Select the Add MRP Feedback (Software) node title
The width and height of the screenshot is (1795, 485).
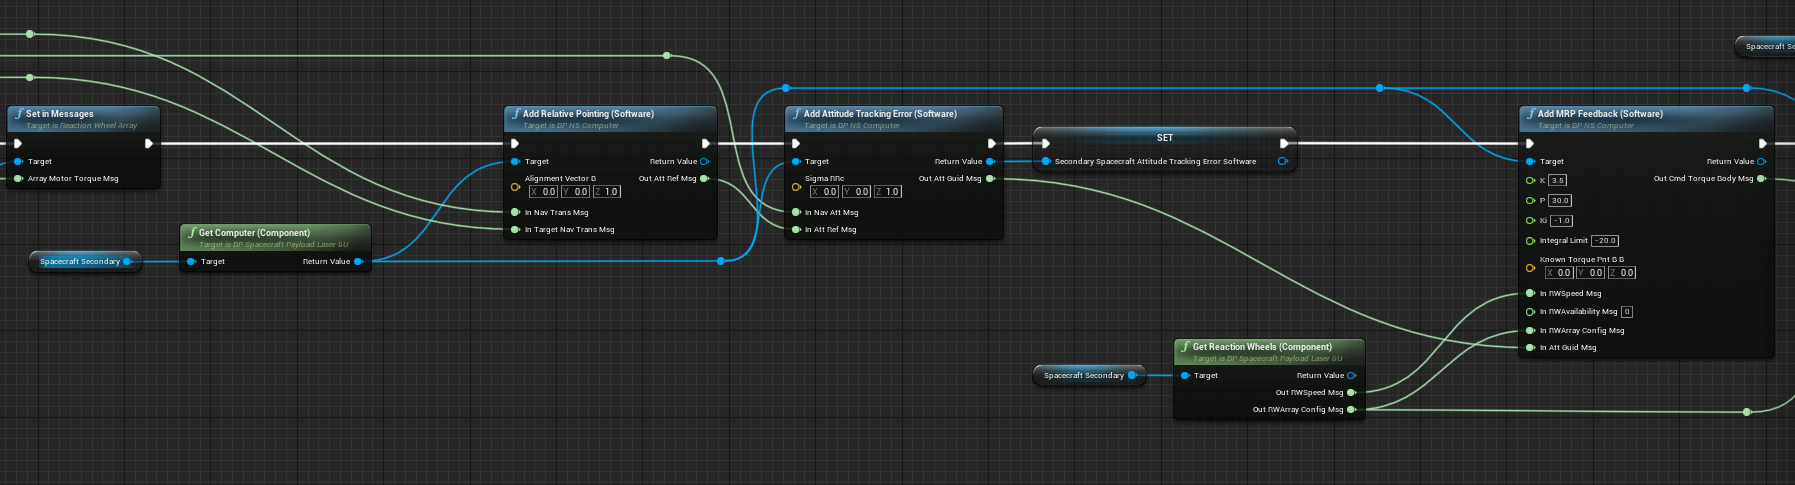tap(1600, 114)
